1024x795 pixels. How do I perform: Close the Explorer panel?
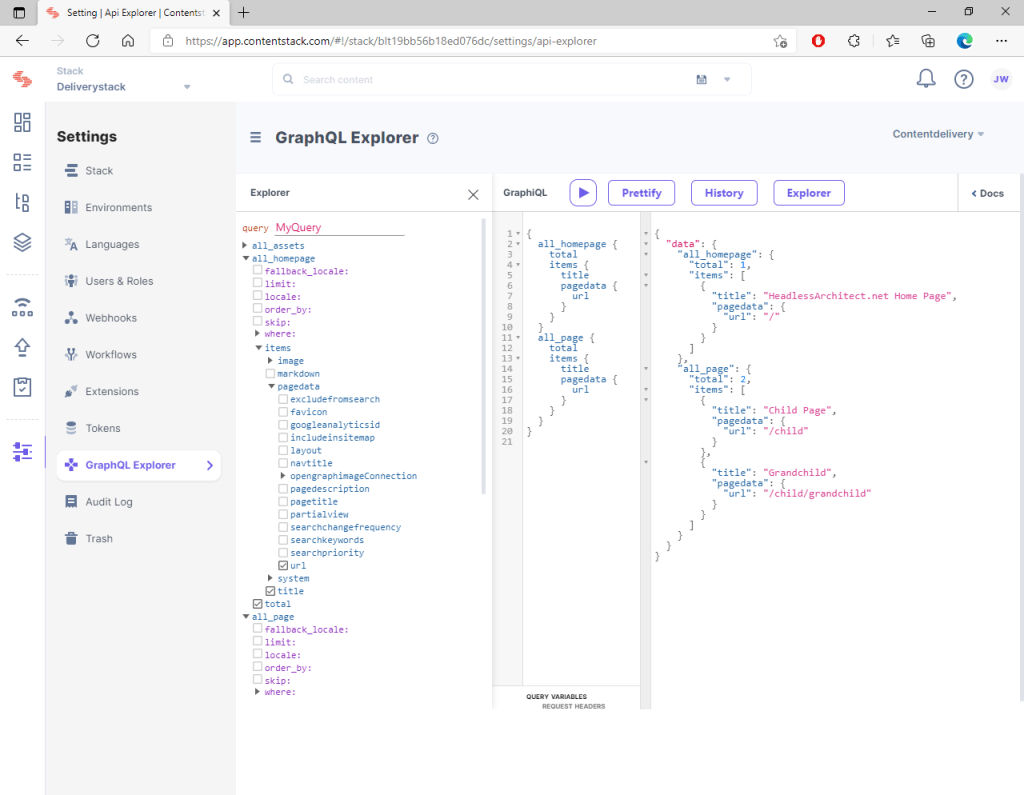(x=473, y=194)
